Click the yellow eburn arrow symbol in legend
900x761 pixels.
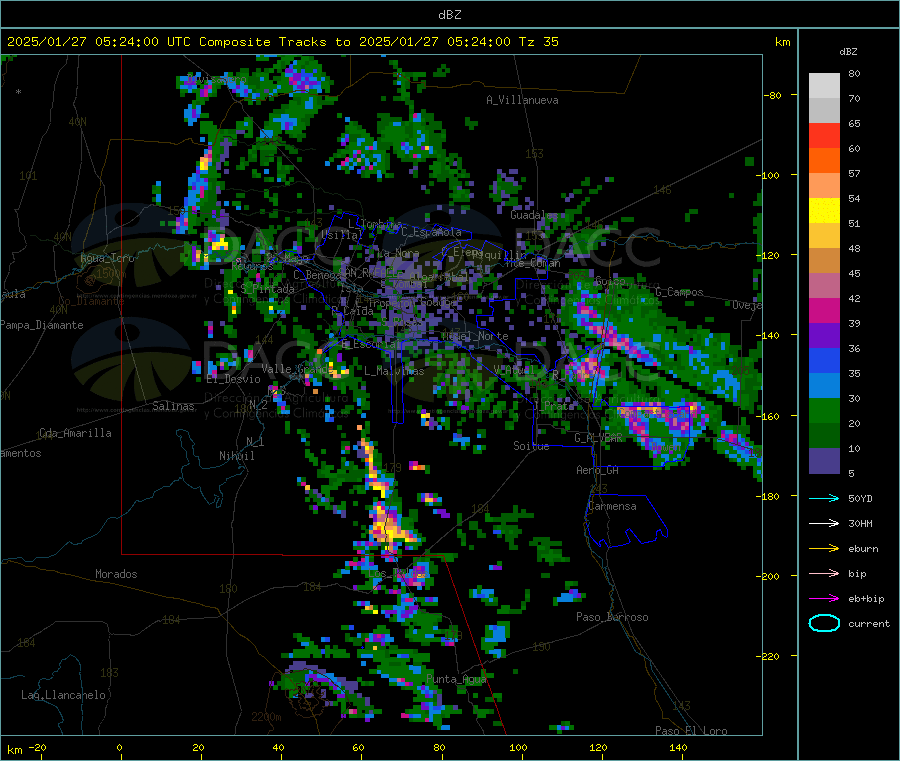pyautogui.click(x=824, y=548)
